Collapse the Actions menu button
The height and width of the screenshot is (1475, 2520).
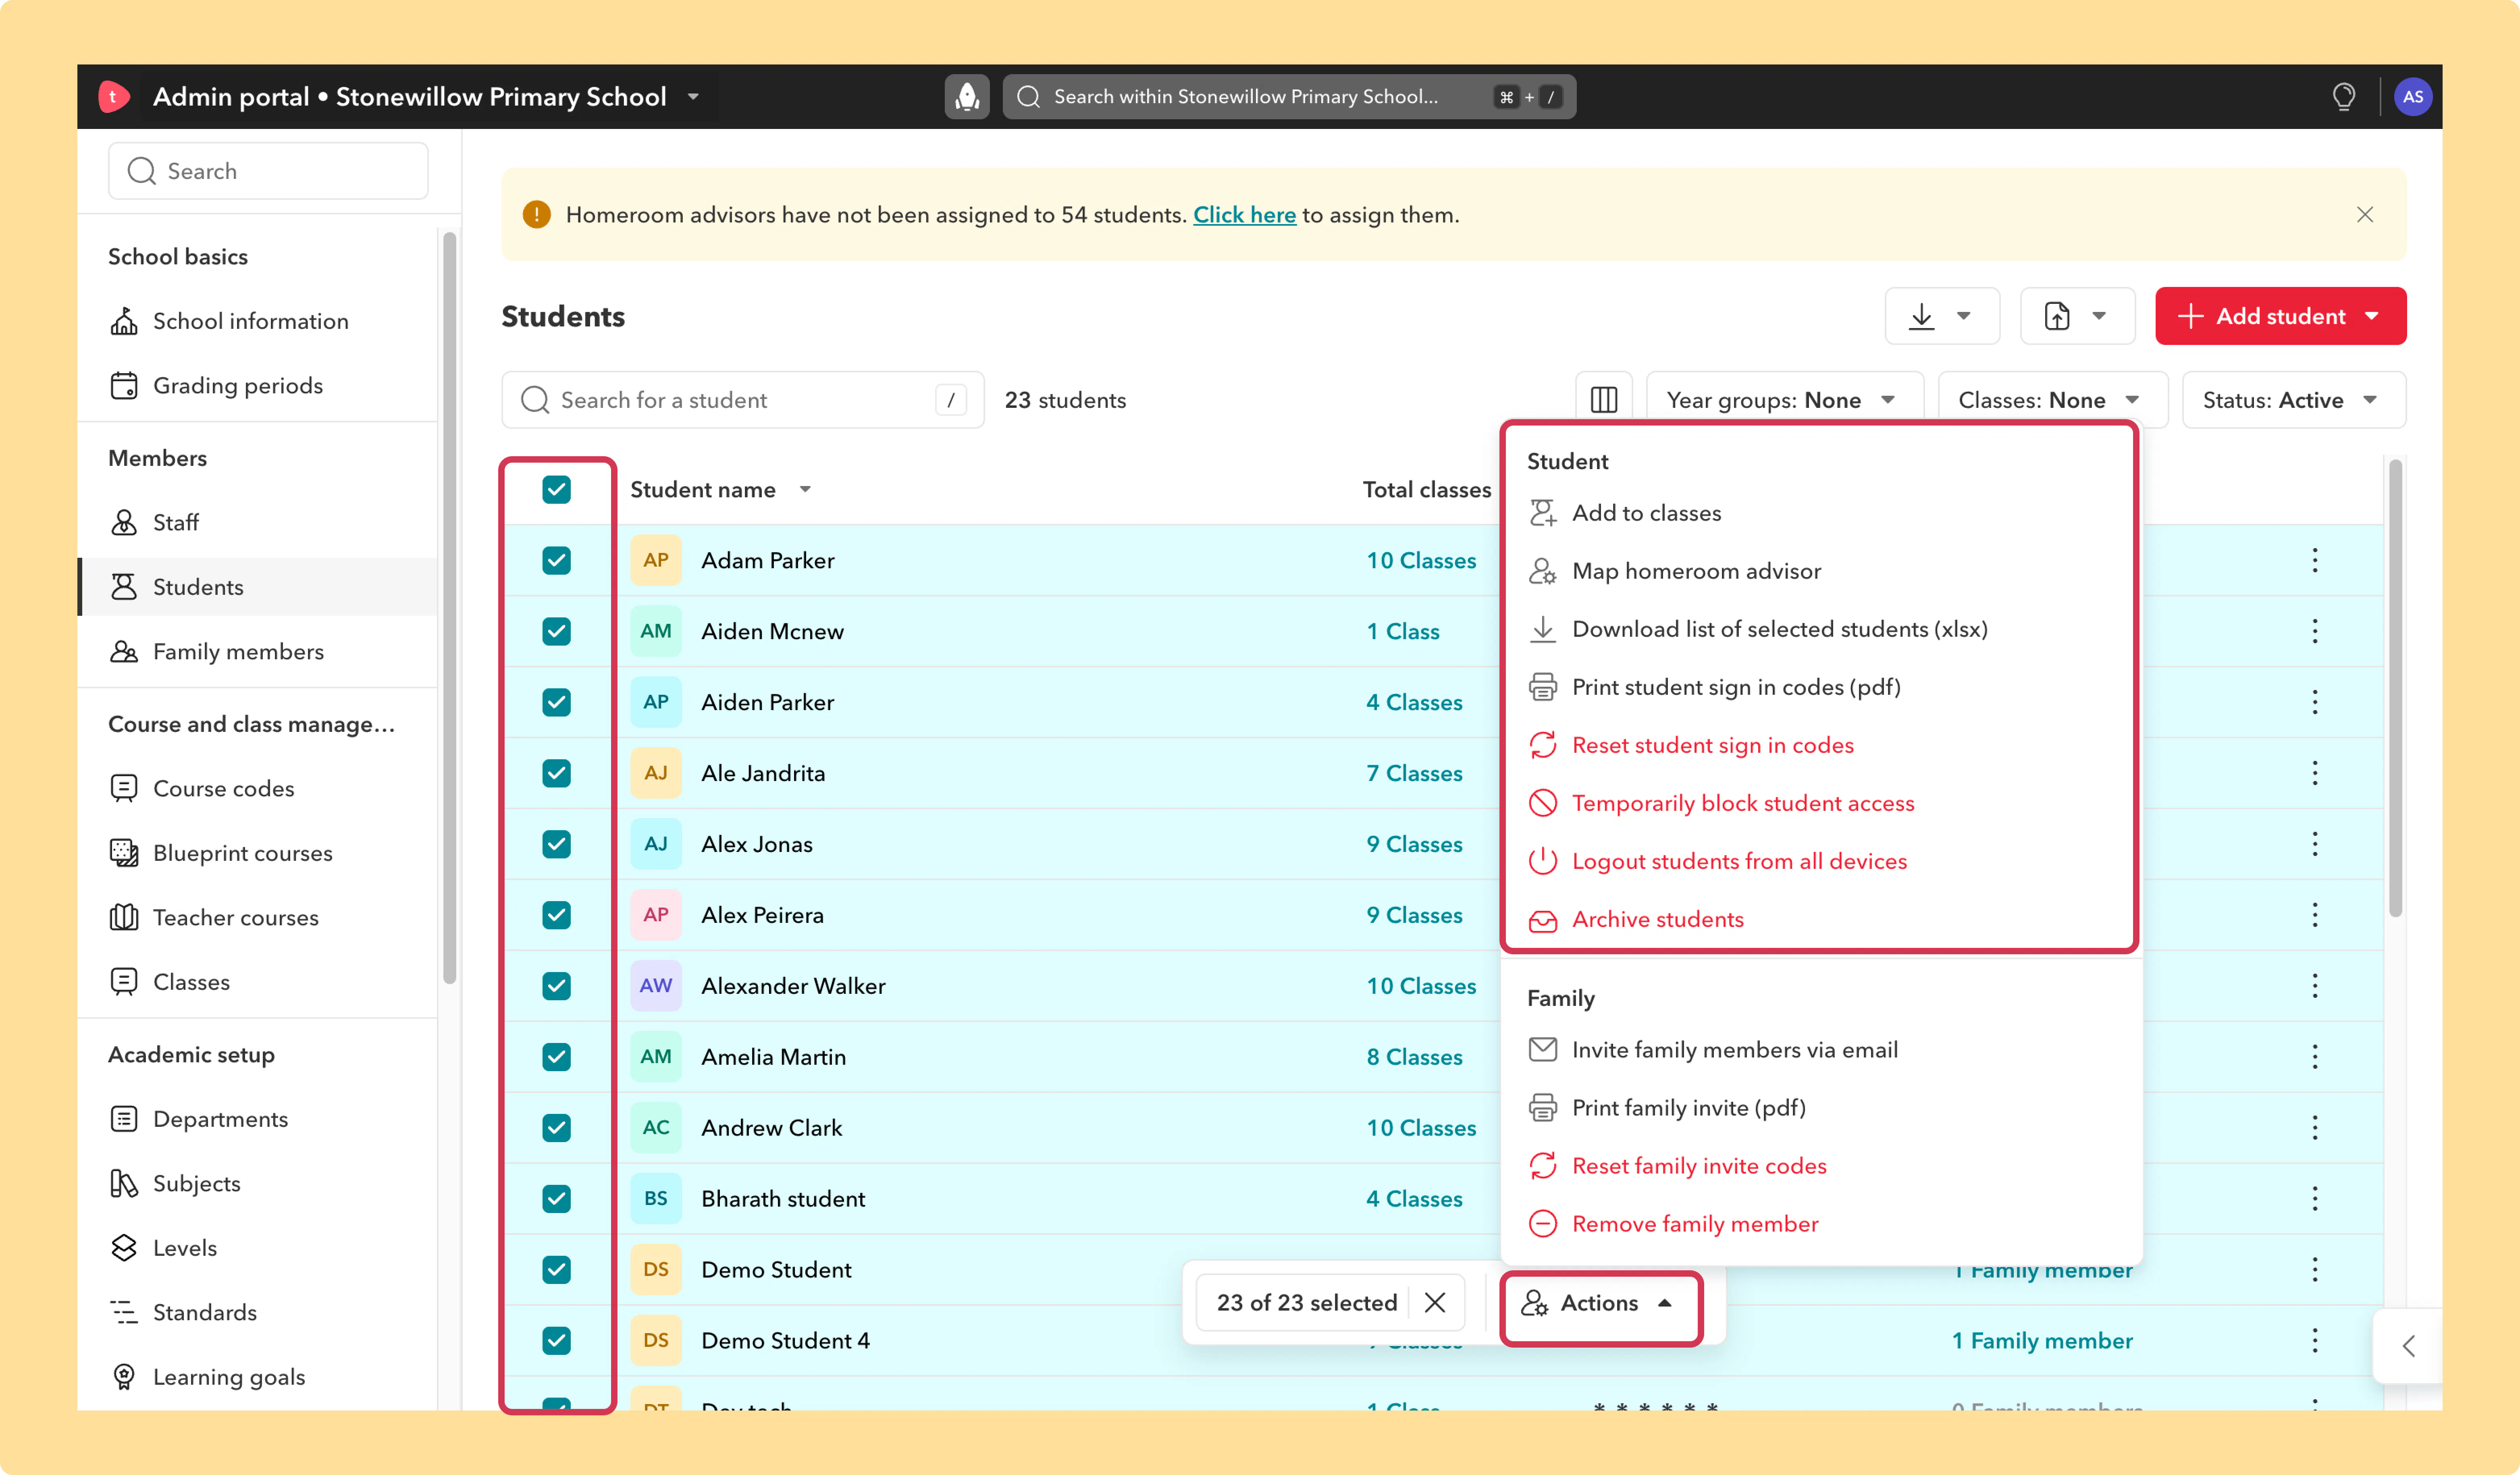1601,1303
